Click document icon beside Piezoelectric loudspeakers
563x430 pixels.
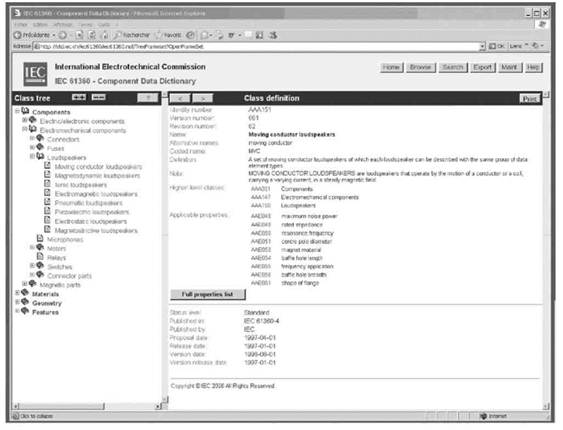point(47,211)
